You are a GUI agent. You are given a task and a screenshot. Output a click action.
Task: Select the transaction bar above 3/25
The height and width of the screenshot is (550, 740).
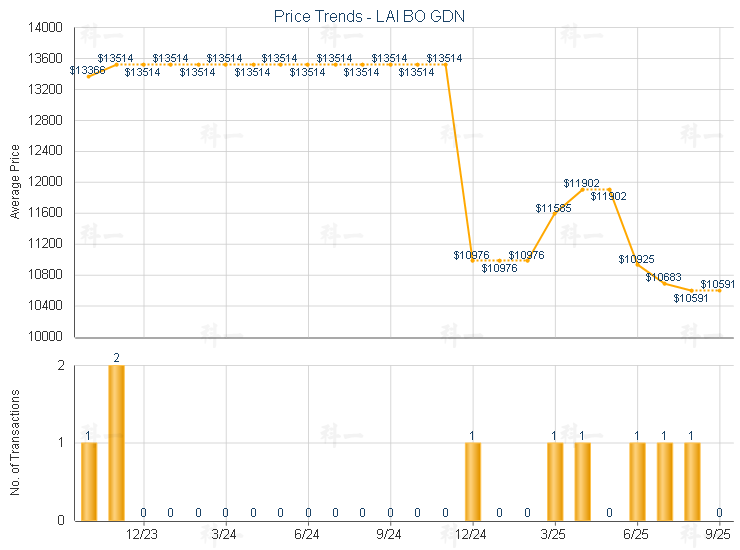point(554,481)
